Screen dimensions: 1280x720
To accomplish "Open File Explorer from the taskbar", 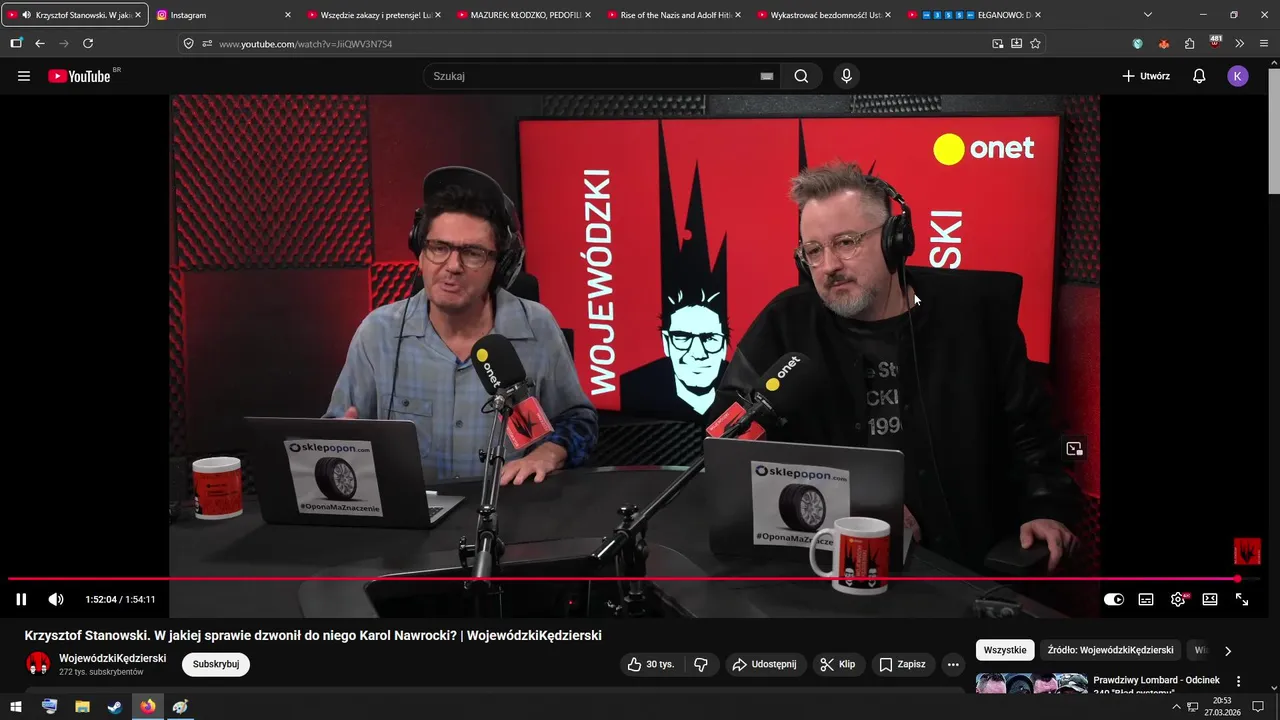I will point(82,706).
